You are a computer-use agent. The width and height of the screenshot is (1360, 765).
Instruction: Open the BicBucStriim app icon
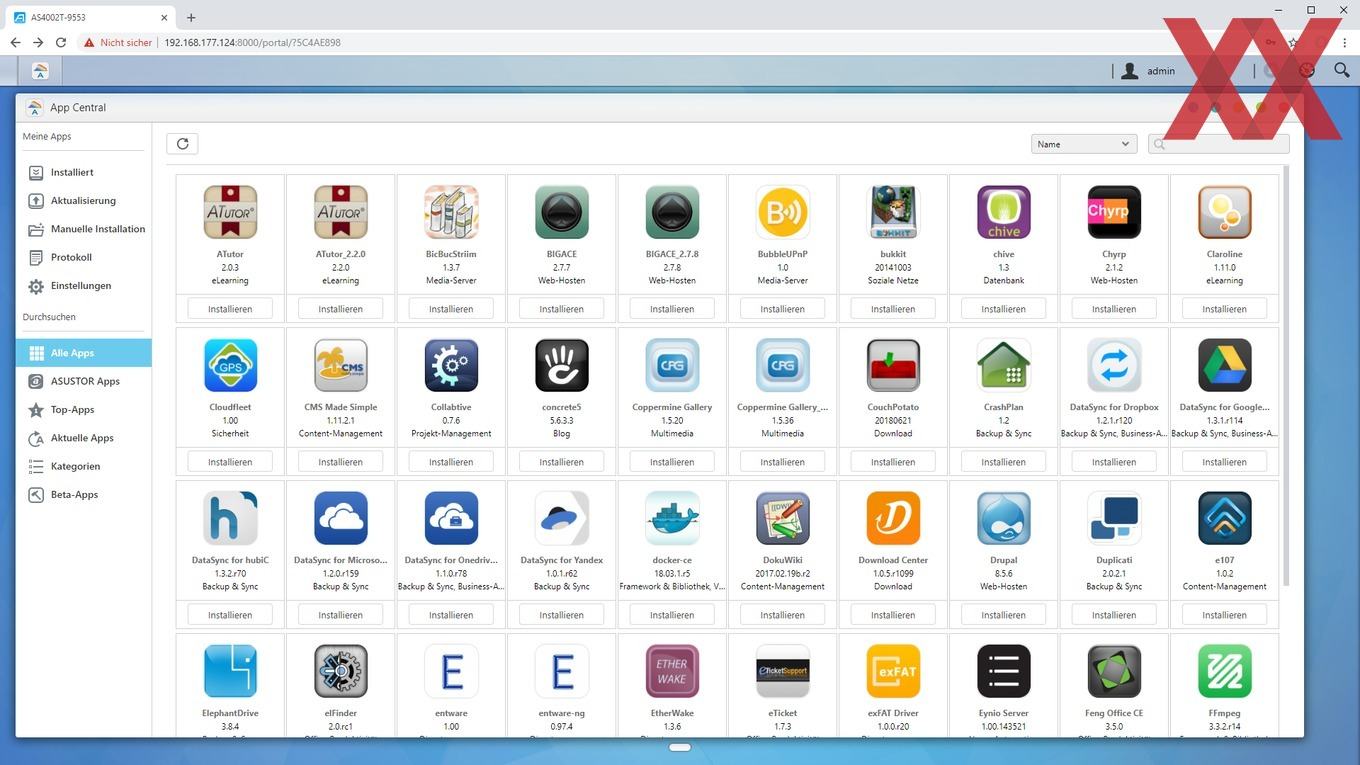pyautogui.click(x=451, y=212)
